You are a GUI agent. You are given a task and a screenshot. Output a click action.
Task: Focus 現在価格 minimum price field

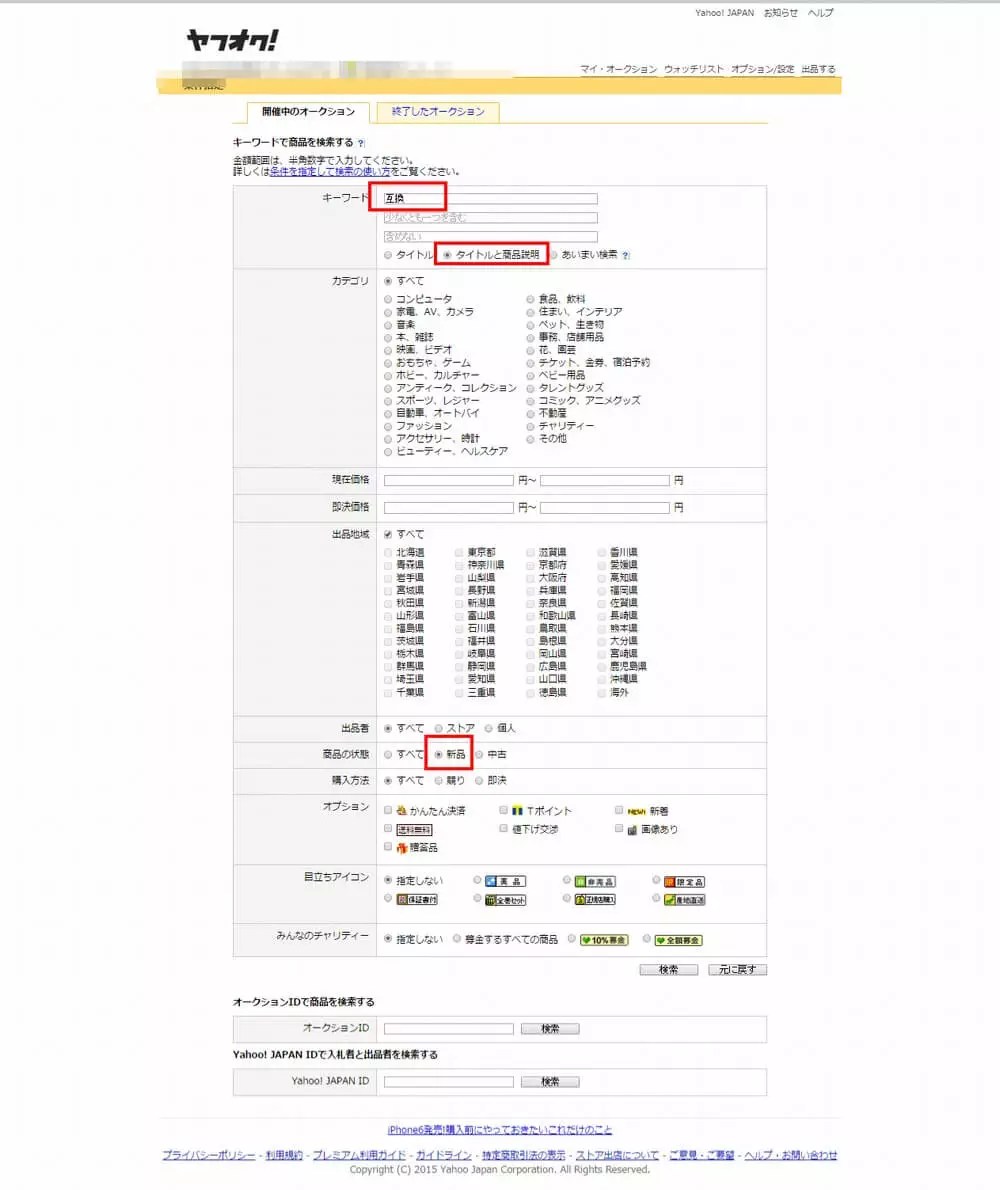[448, 480]
